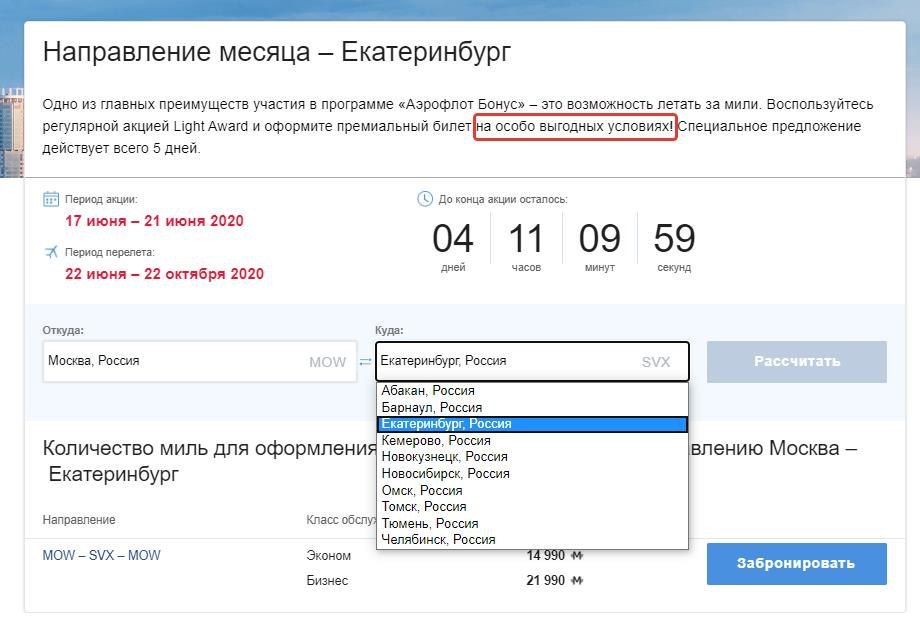
Task: Click the miles symbol next to 14 990
Action: coord(577,555)
